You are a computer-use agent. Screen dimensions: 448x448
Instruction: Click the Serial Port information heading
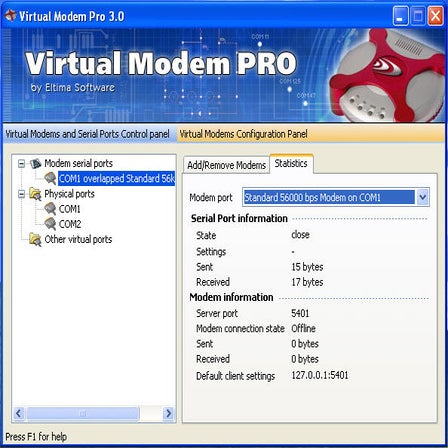click(x=239, y=219)
